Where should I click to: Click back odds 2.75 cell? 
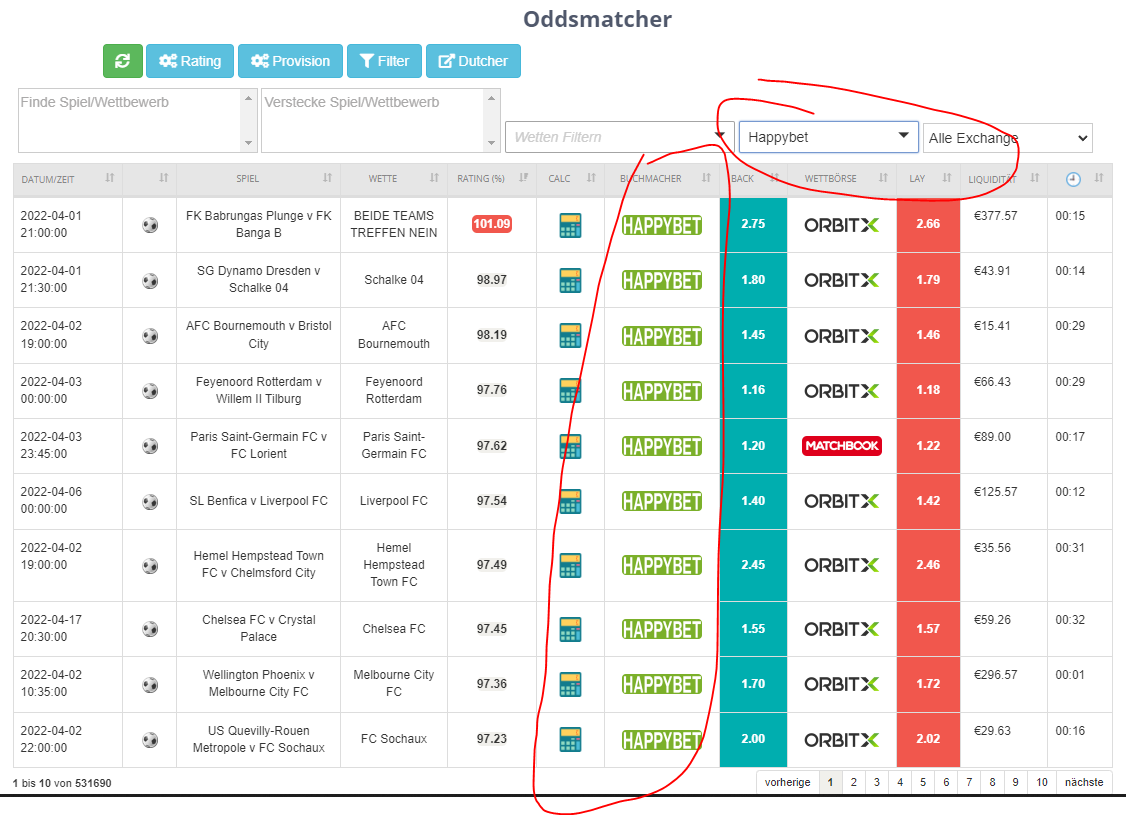pyautogui.click(x=753, y=224)
